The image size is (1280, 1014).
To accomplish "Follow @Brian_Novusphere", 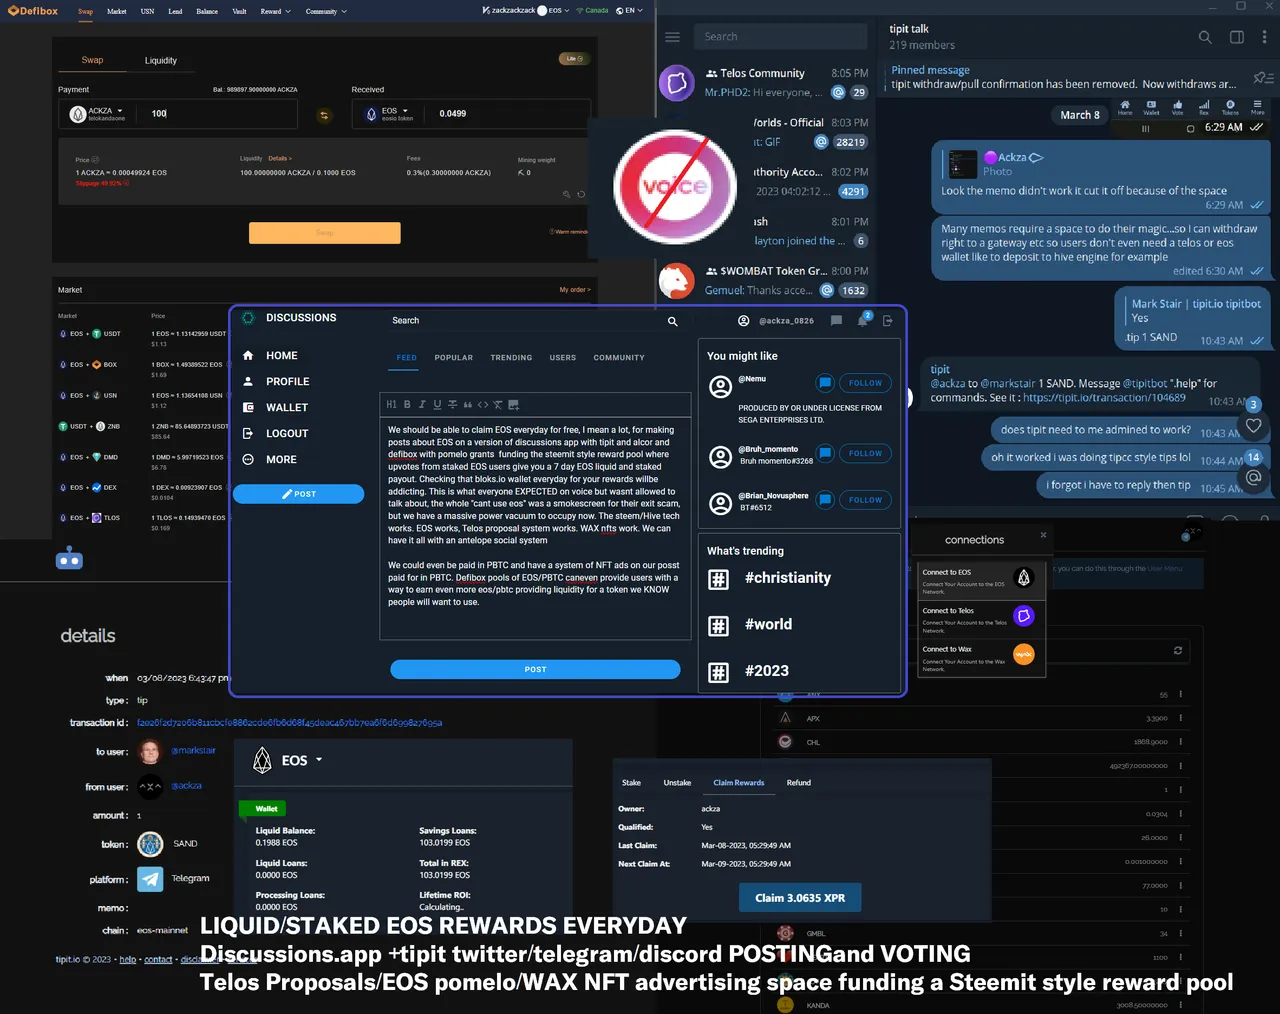I will [865, 500].
